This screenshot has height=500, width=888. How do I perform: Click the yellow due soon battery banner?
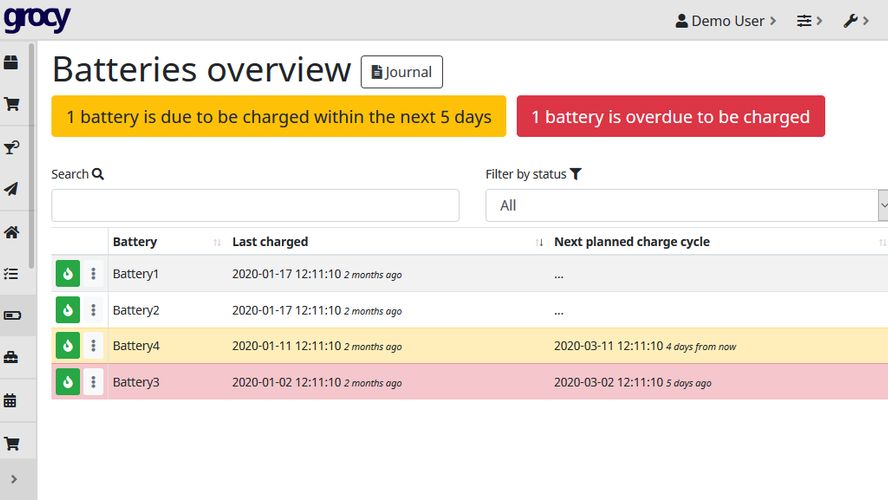coord(278,117)
